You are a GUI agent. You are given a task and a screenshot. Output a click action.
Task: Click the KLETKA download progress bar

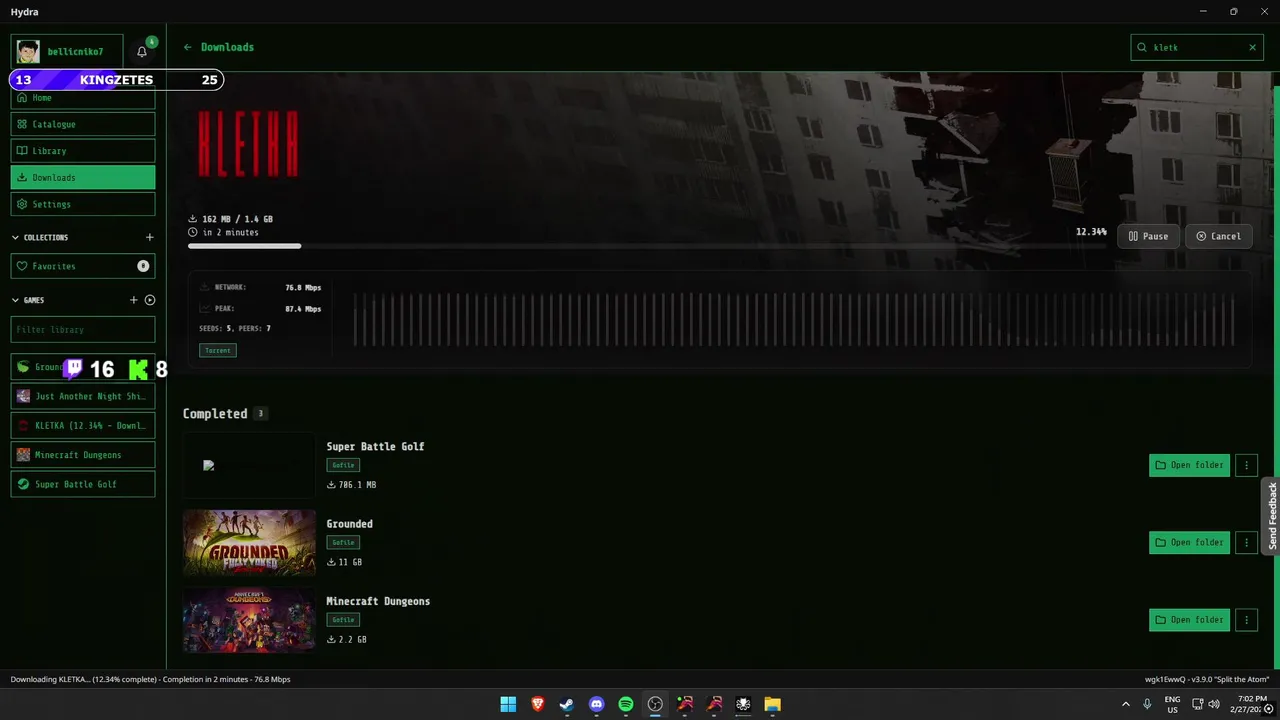647,245
